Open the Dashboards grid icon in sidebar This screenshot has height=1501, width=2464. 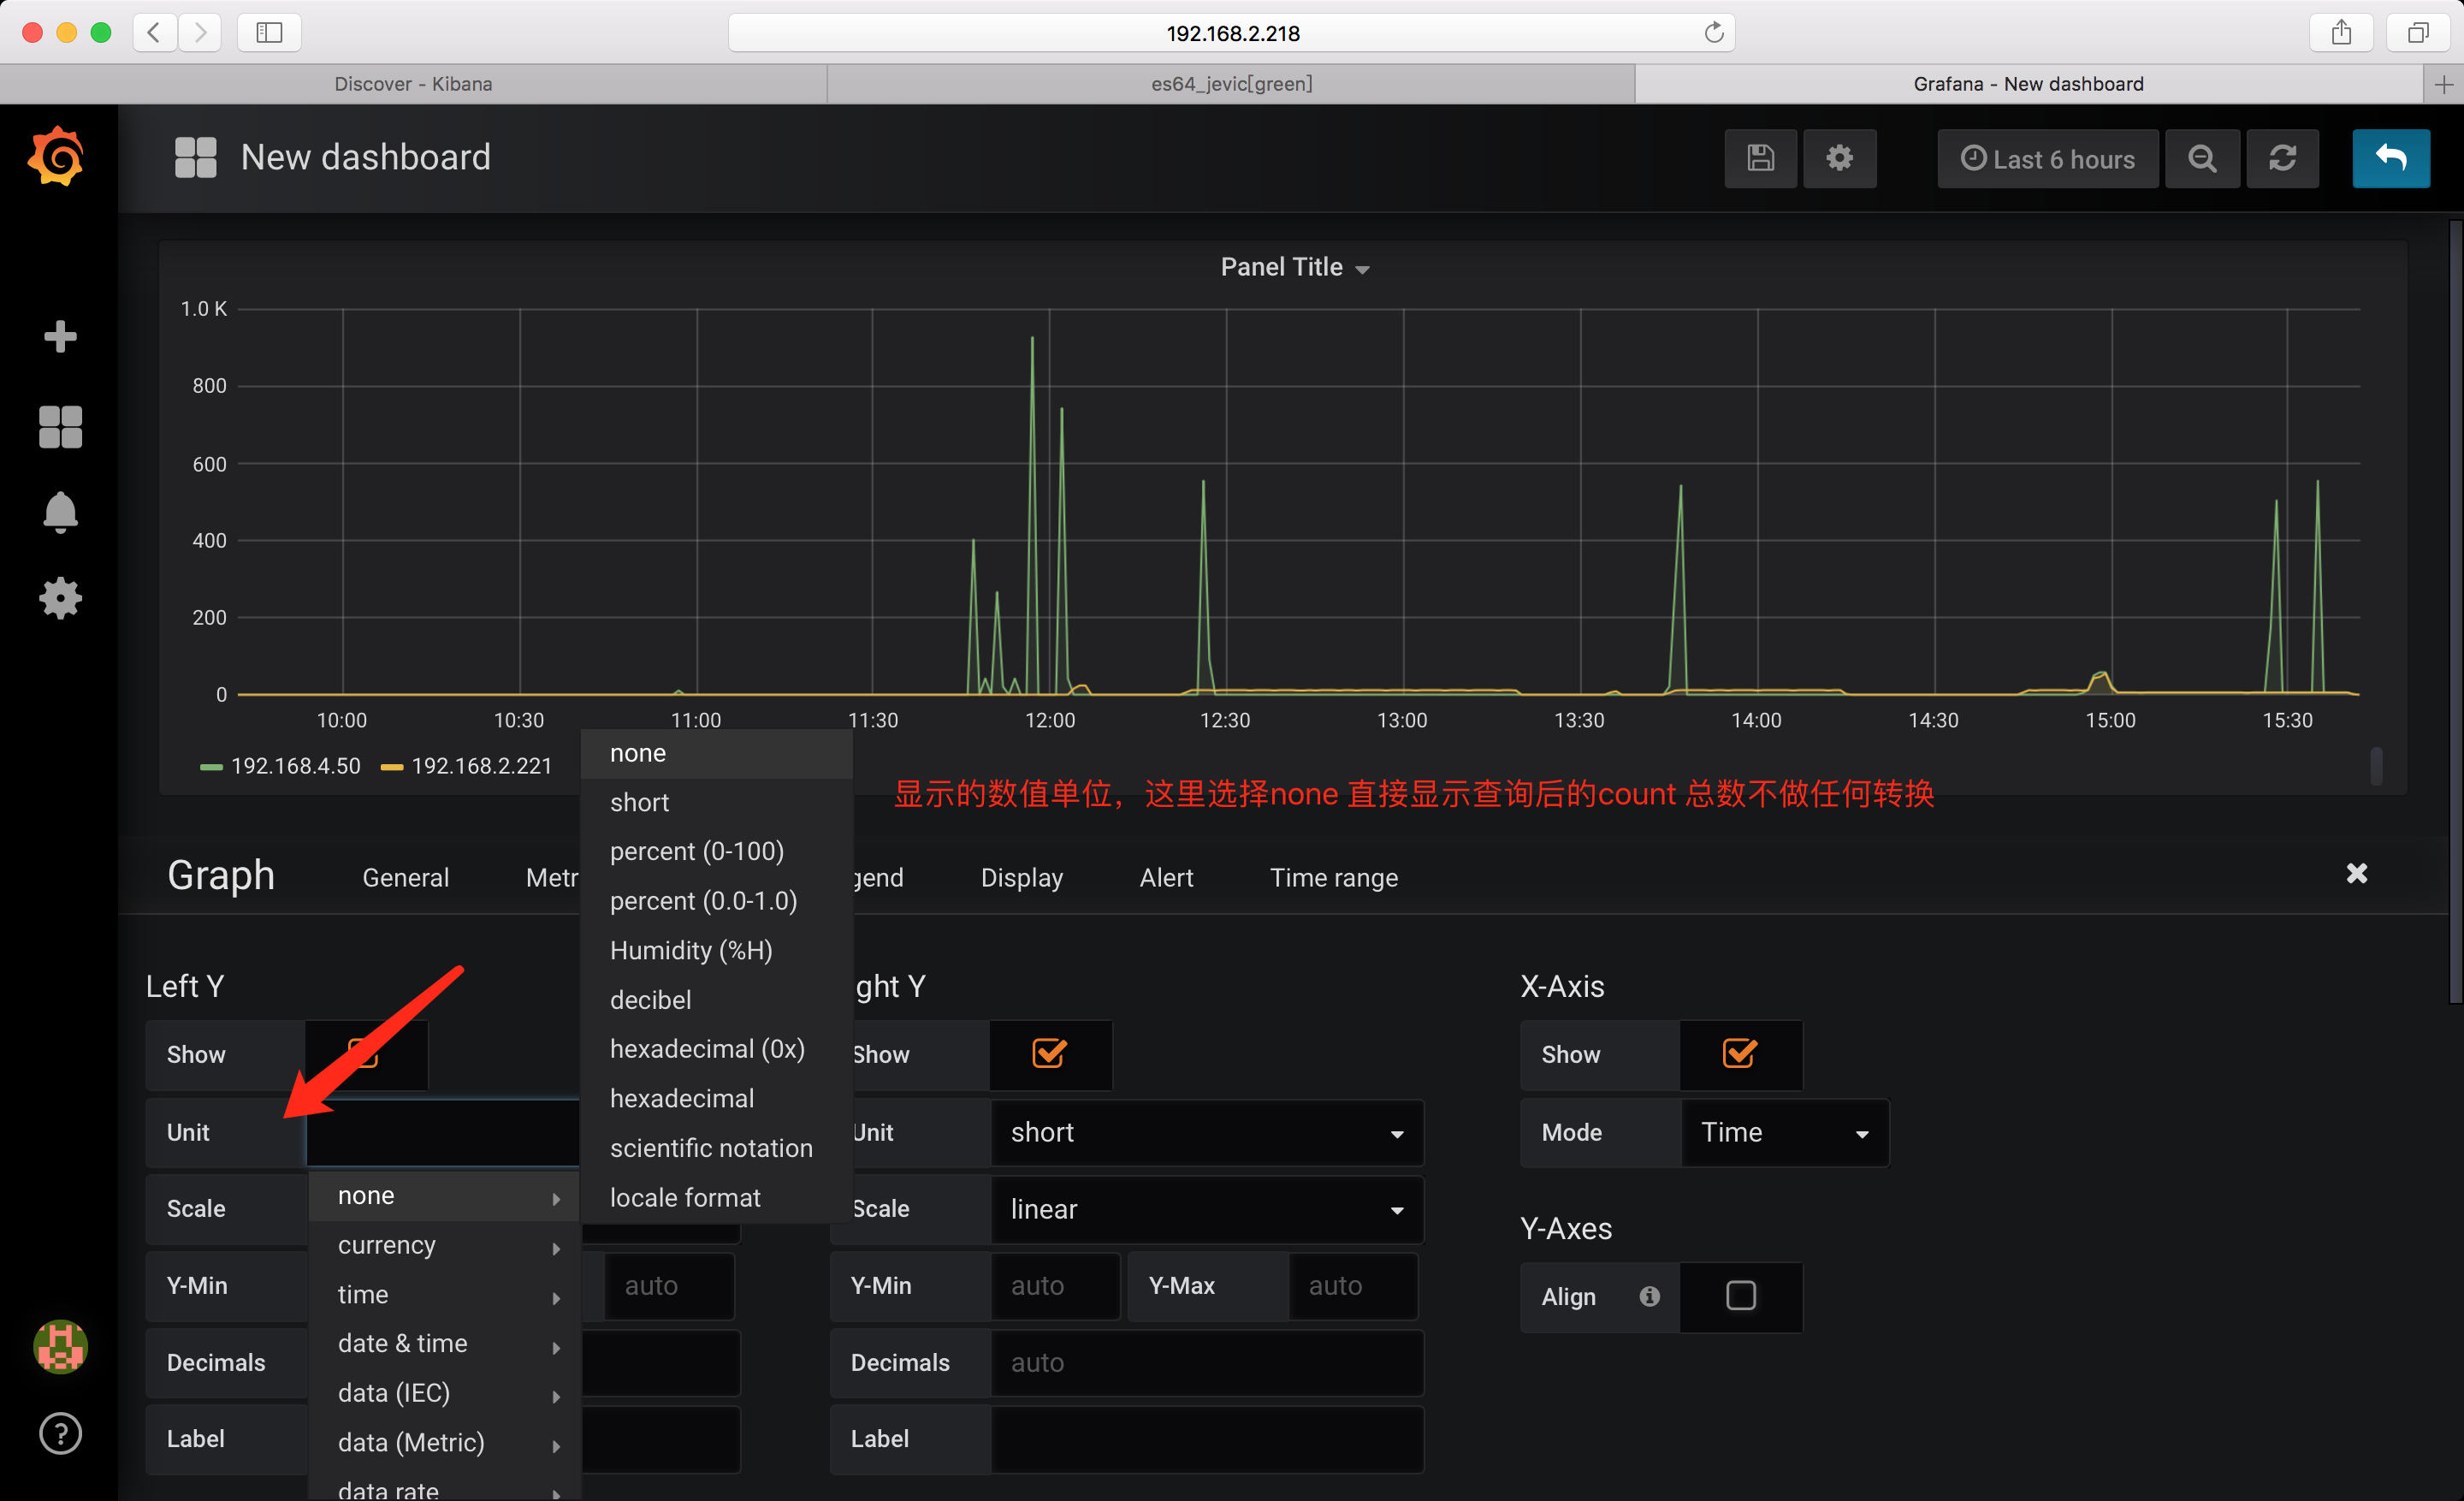(60, 427)
